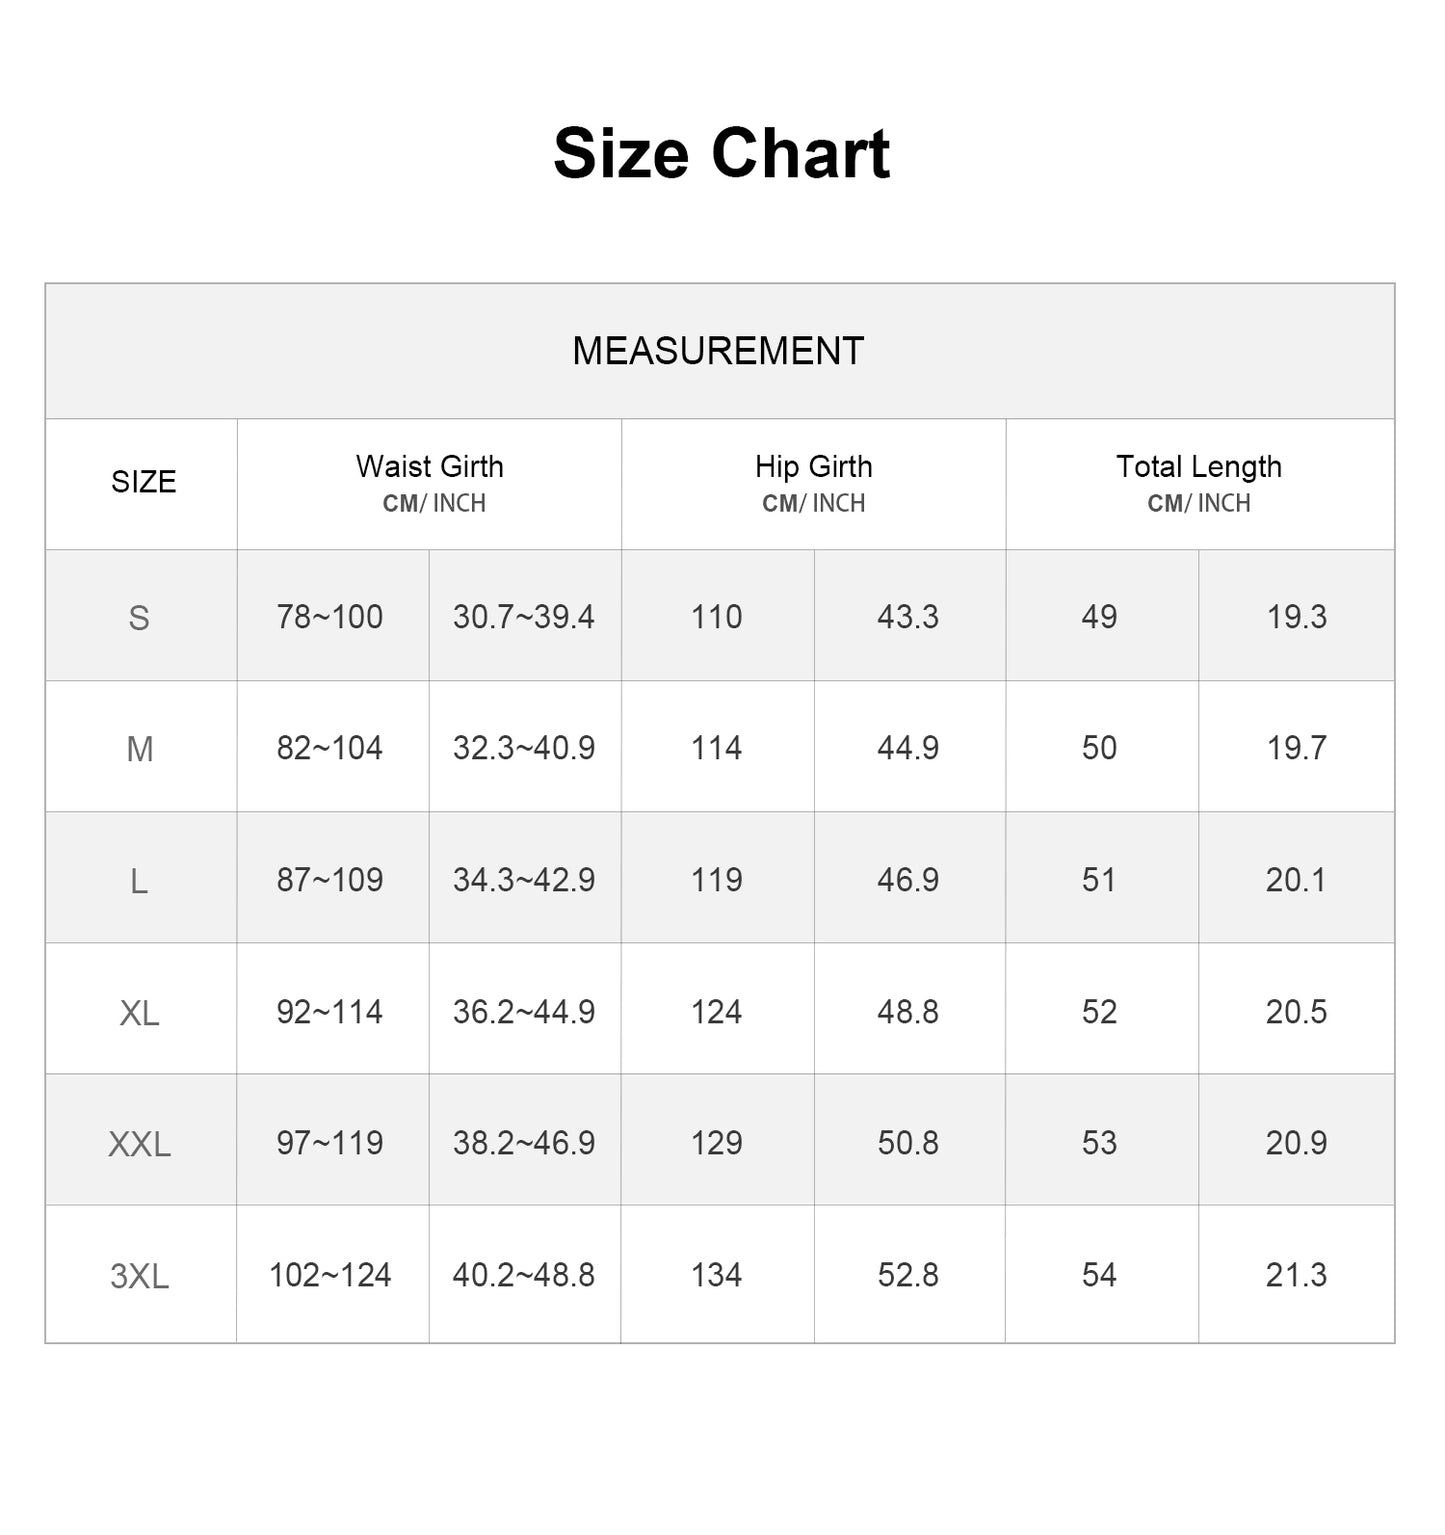Click the Size Chart title
The height and width of the screenshot is (1535, 1445).
point(721,154)
